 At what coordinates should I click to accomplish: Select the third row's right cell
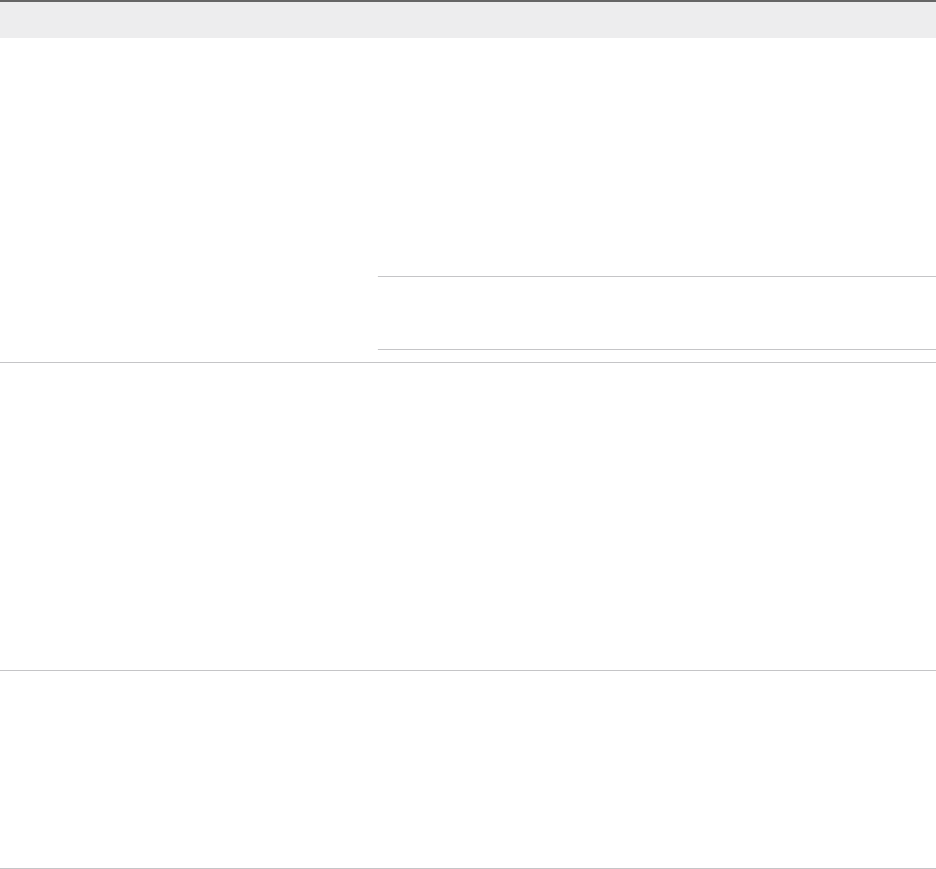[x=656, y=768]
